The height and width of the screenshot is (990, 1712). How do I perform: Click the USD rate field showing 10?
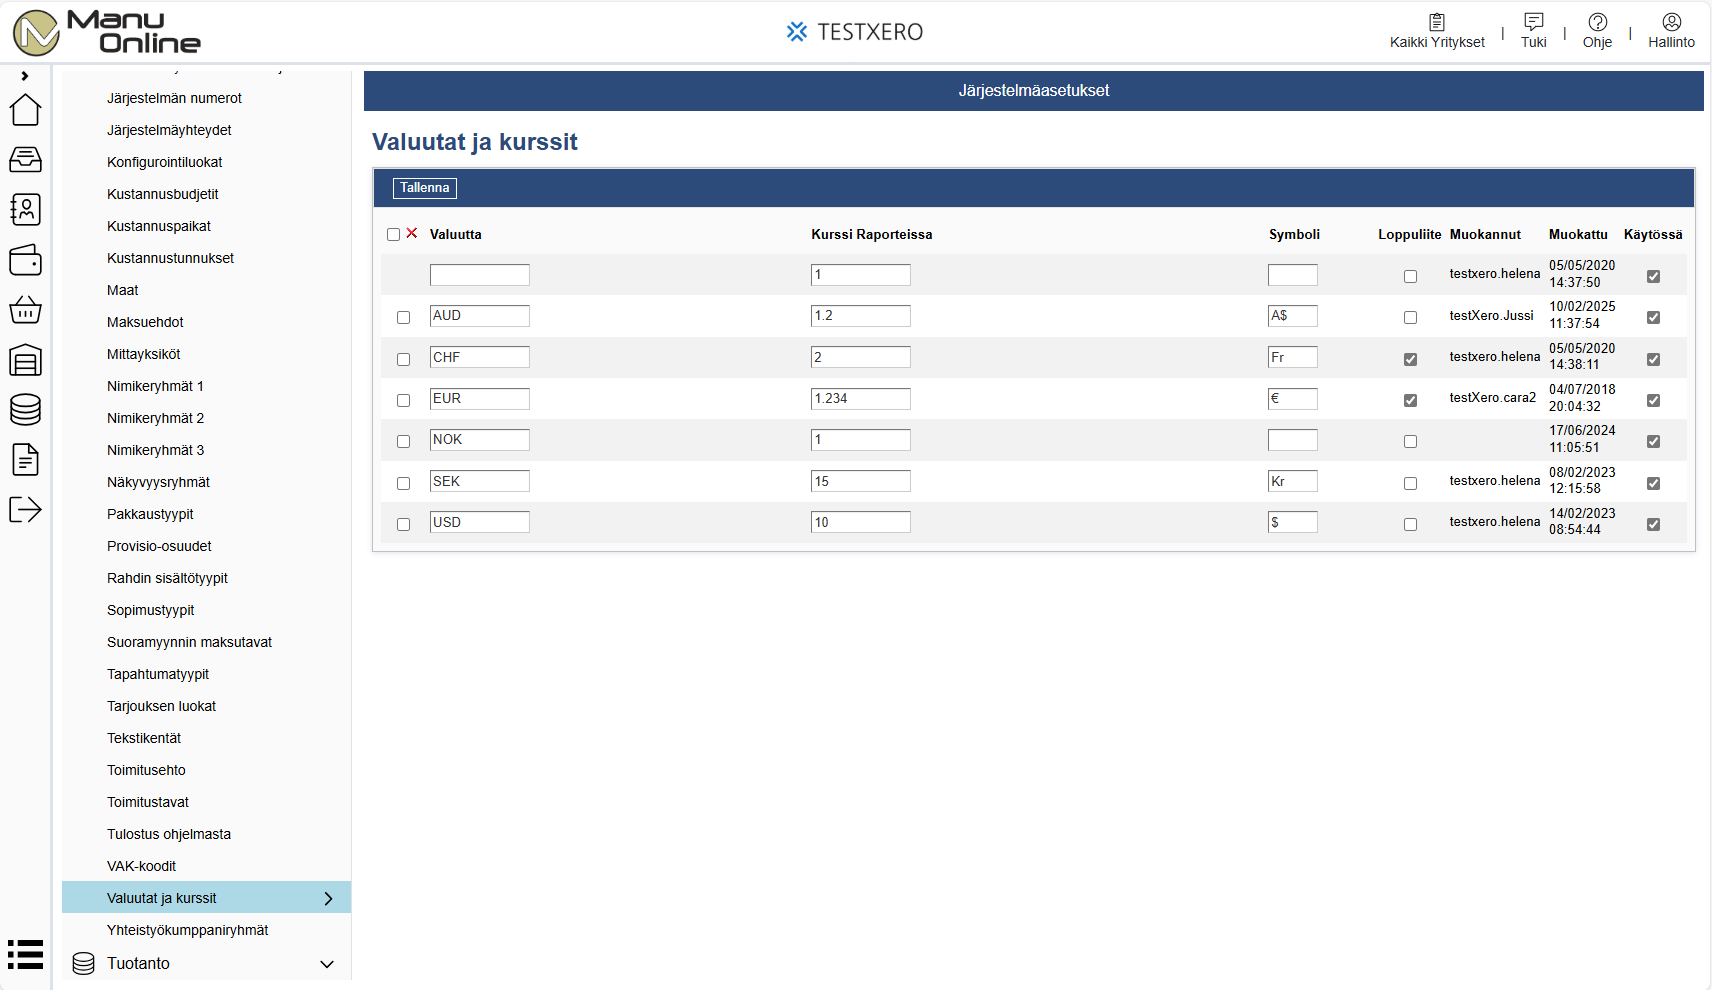(x=861, y=522)
